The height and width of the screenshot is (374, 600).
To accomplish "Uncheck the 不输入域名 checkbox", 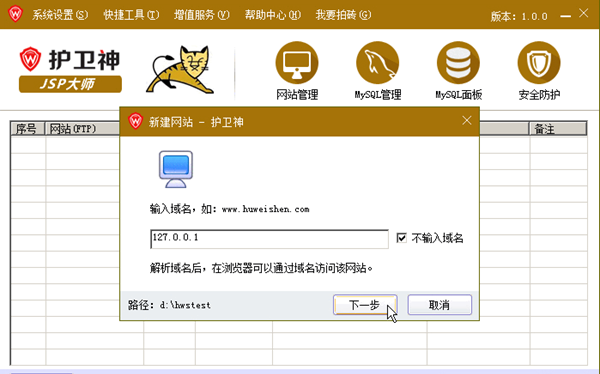I will click(x=401, y=238).
